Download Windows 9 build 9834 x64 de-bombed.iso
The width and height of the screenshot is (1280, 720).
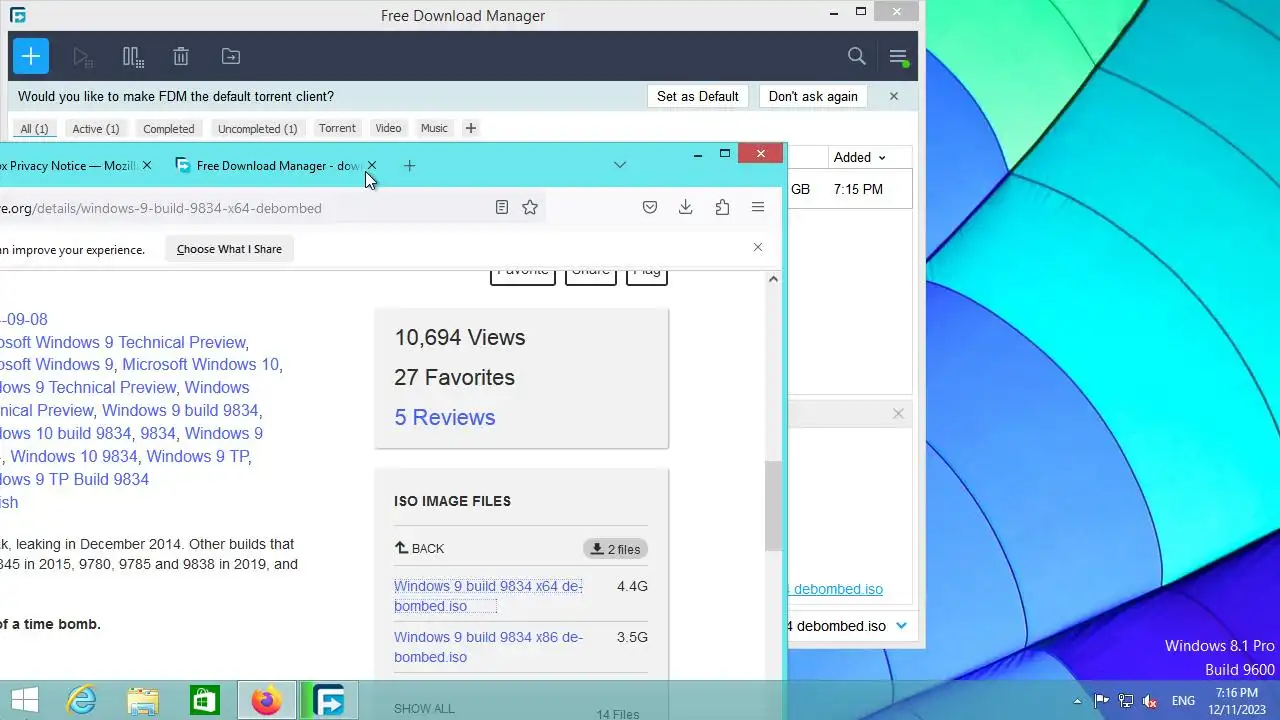pos(488,596)
